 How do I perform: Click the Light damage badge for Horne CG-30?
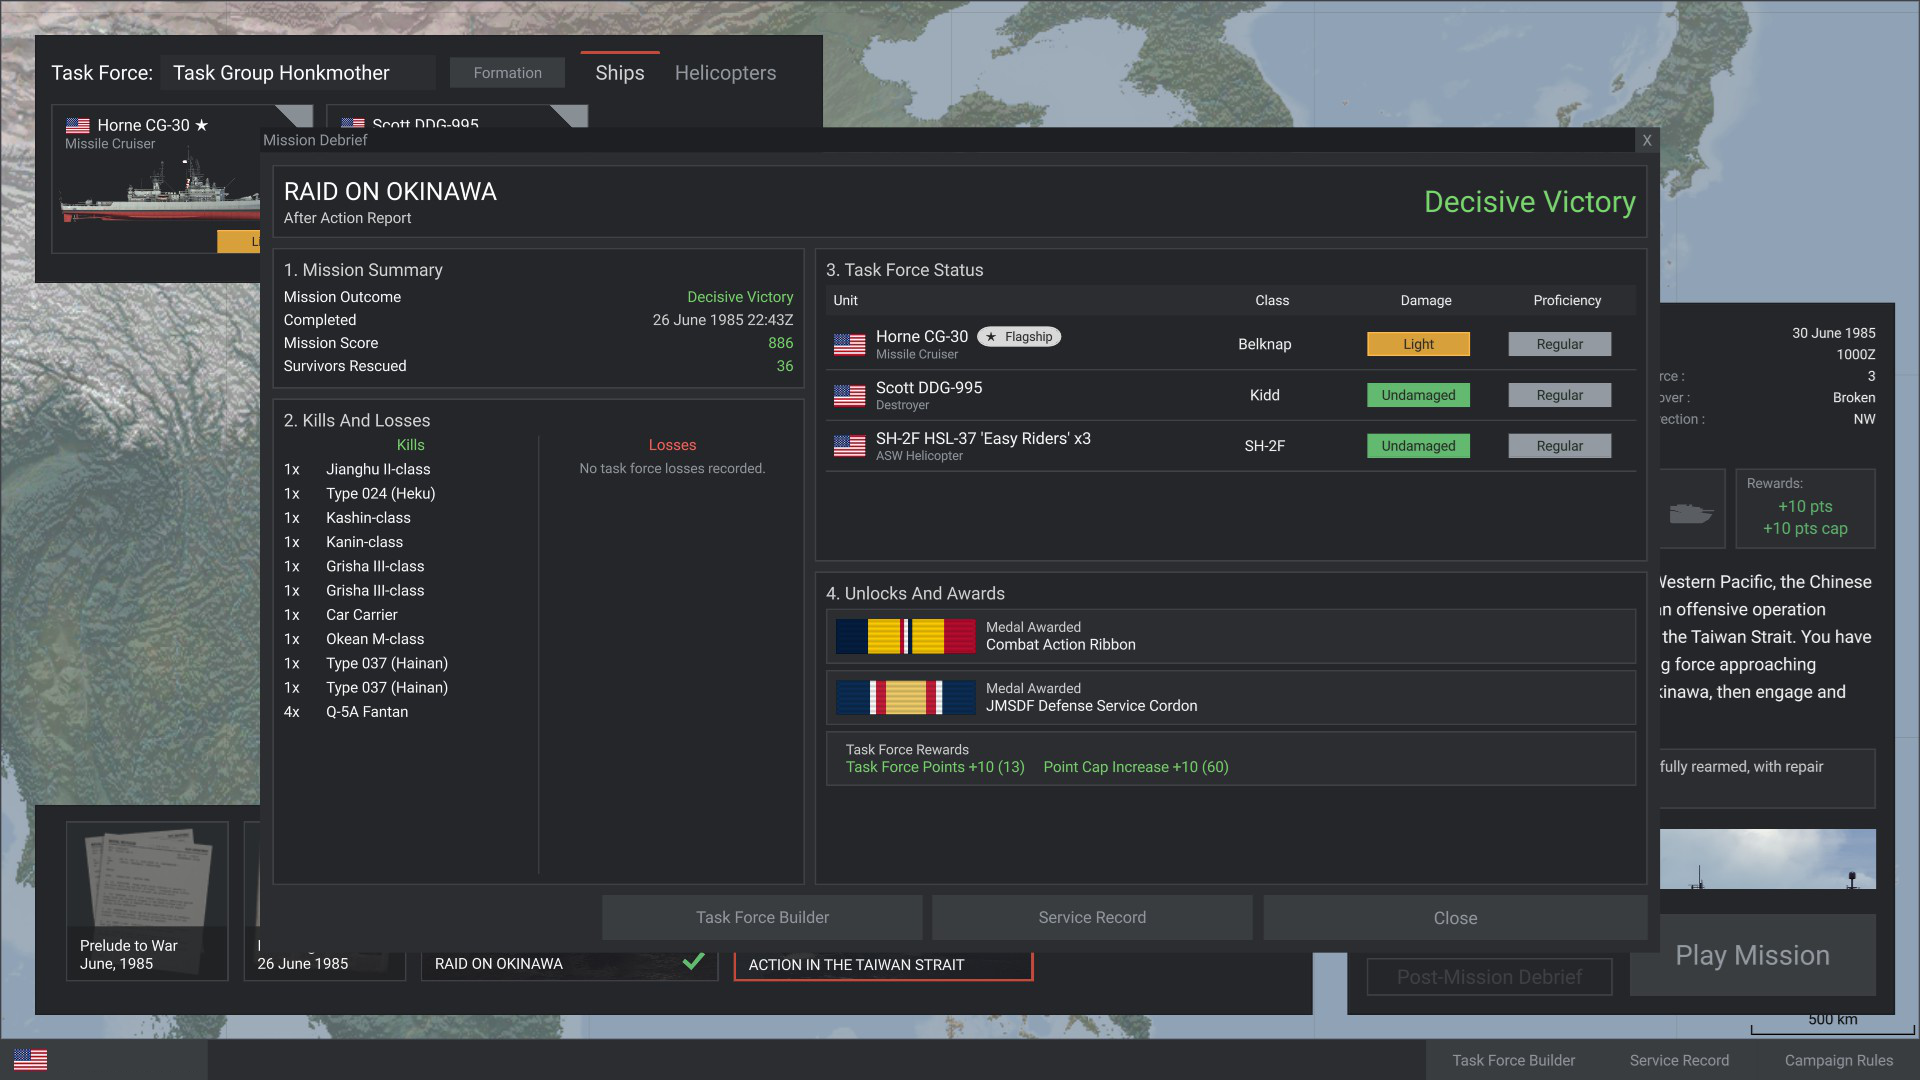pyautogui.click(x=1418, y=344)
